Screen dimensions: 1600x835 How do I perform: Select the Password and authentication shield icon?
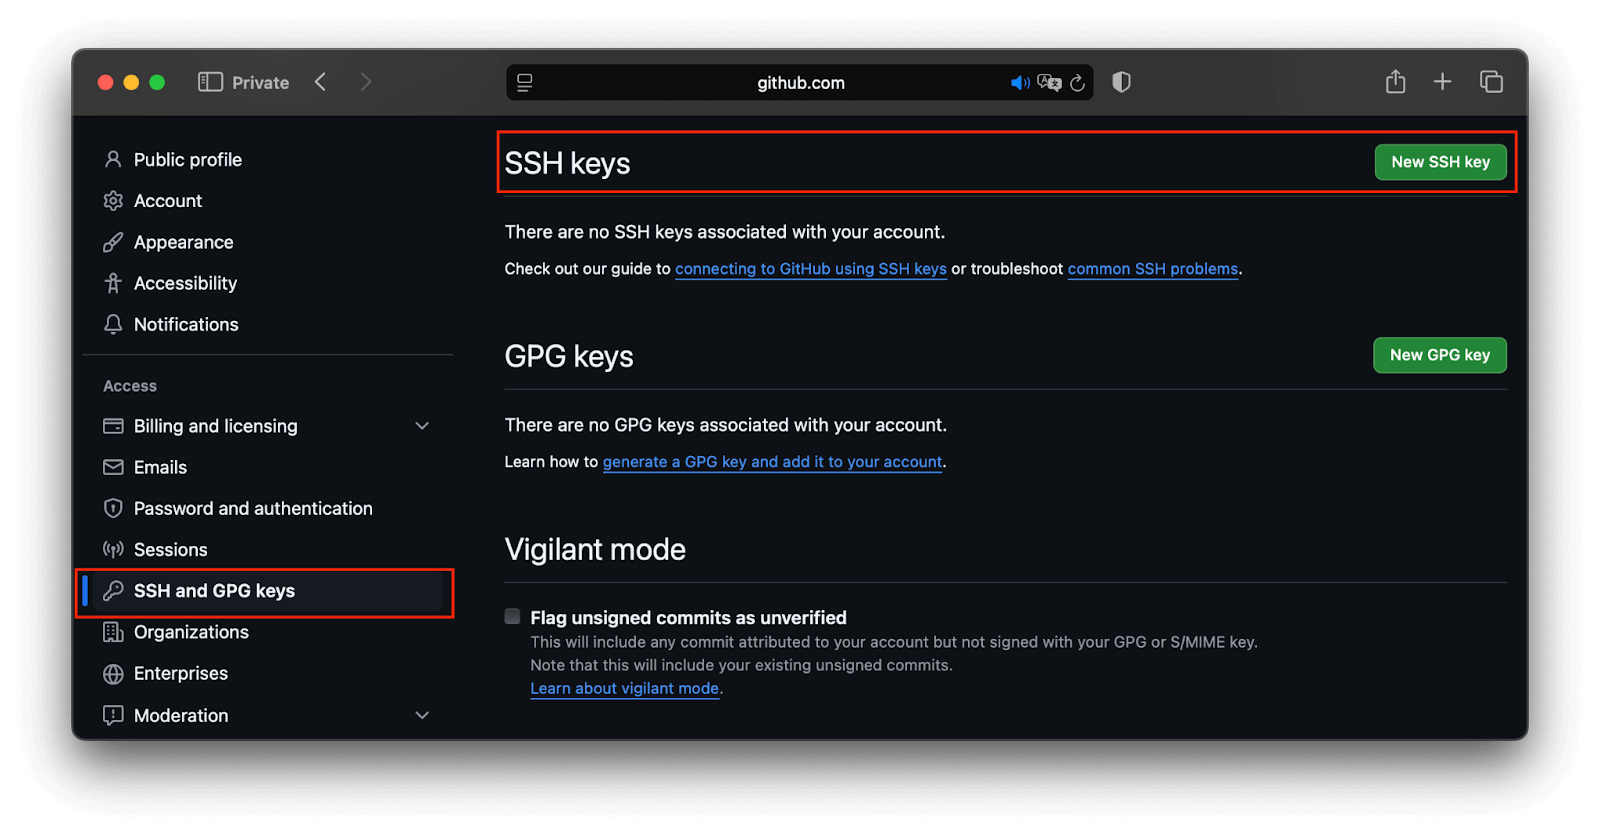113,508
